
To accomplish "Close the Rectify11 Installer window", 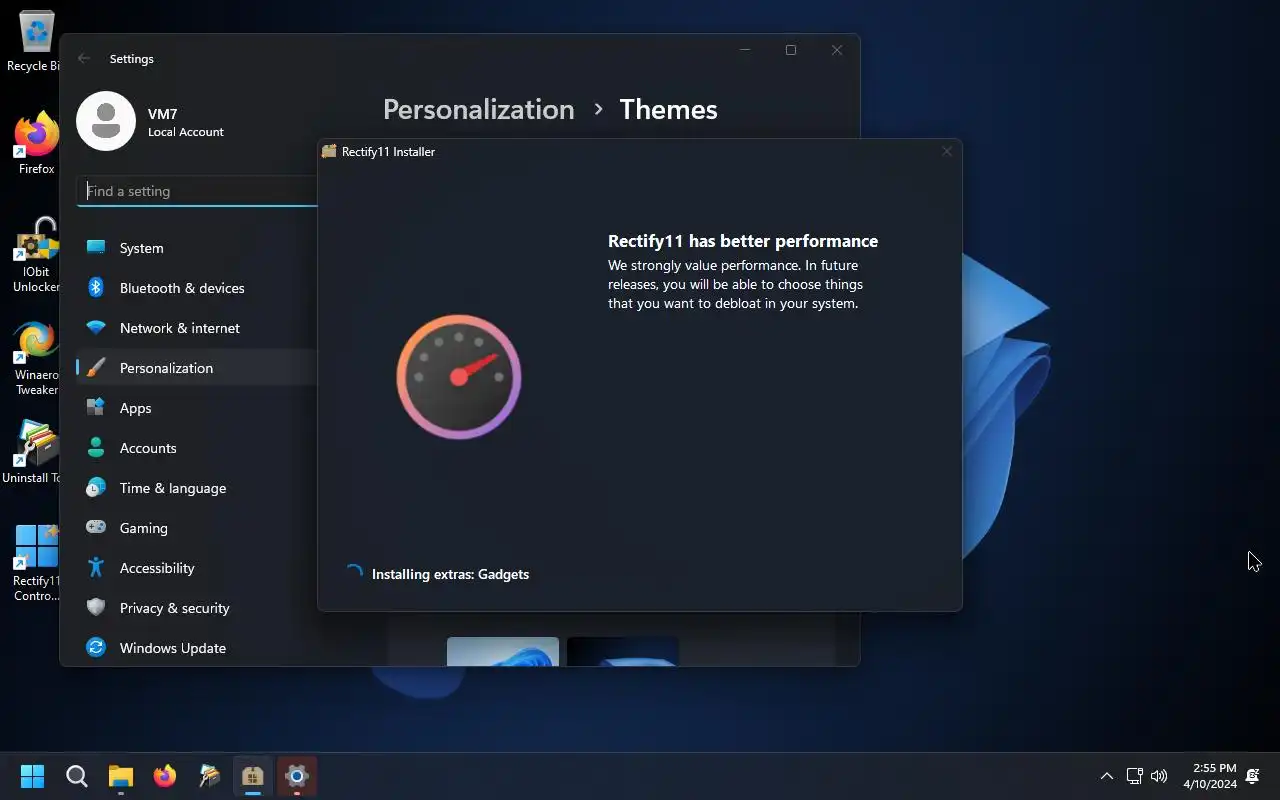I will pyautogui.click(x=947, y=151).
